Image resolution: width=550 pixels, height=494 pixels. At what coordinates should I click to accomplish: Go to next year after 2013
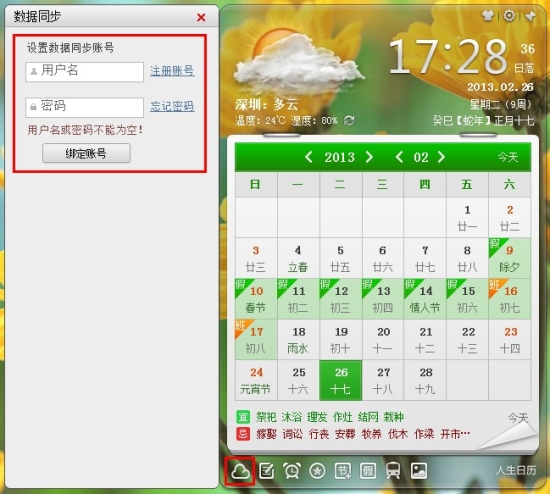[x=369, y=157]
